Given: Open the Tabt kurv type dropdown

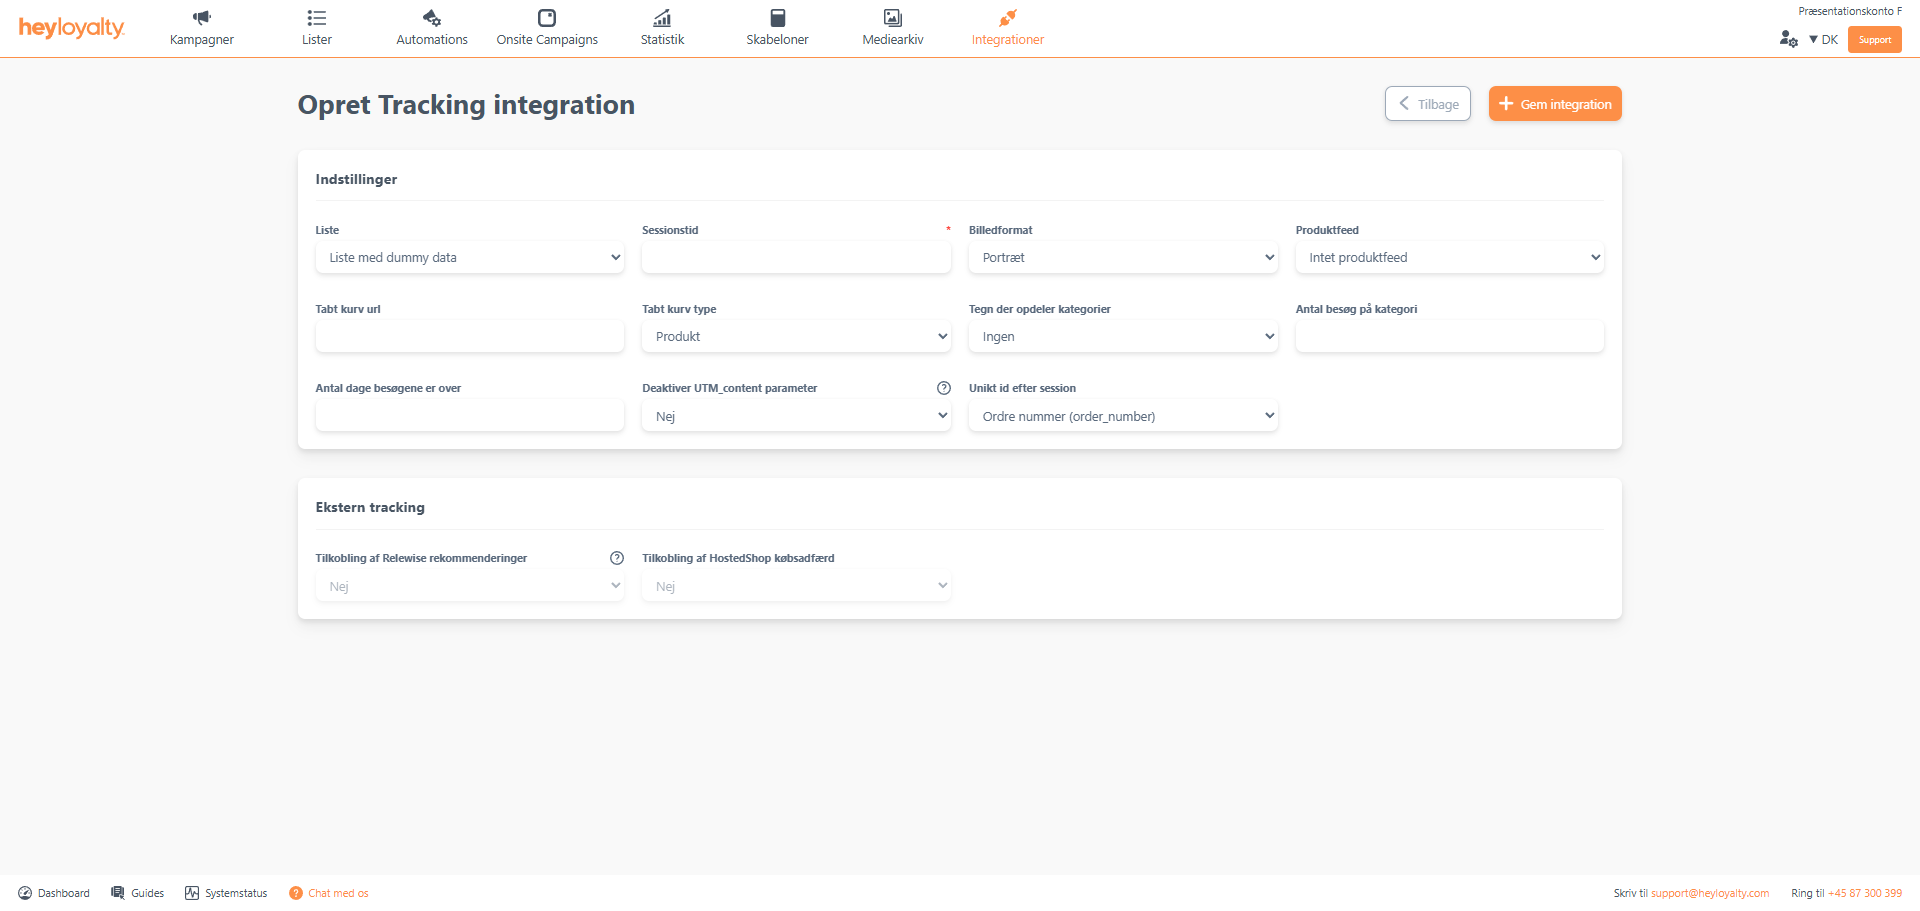Looking at the screenshot, I should click(x=795, y=336).
